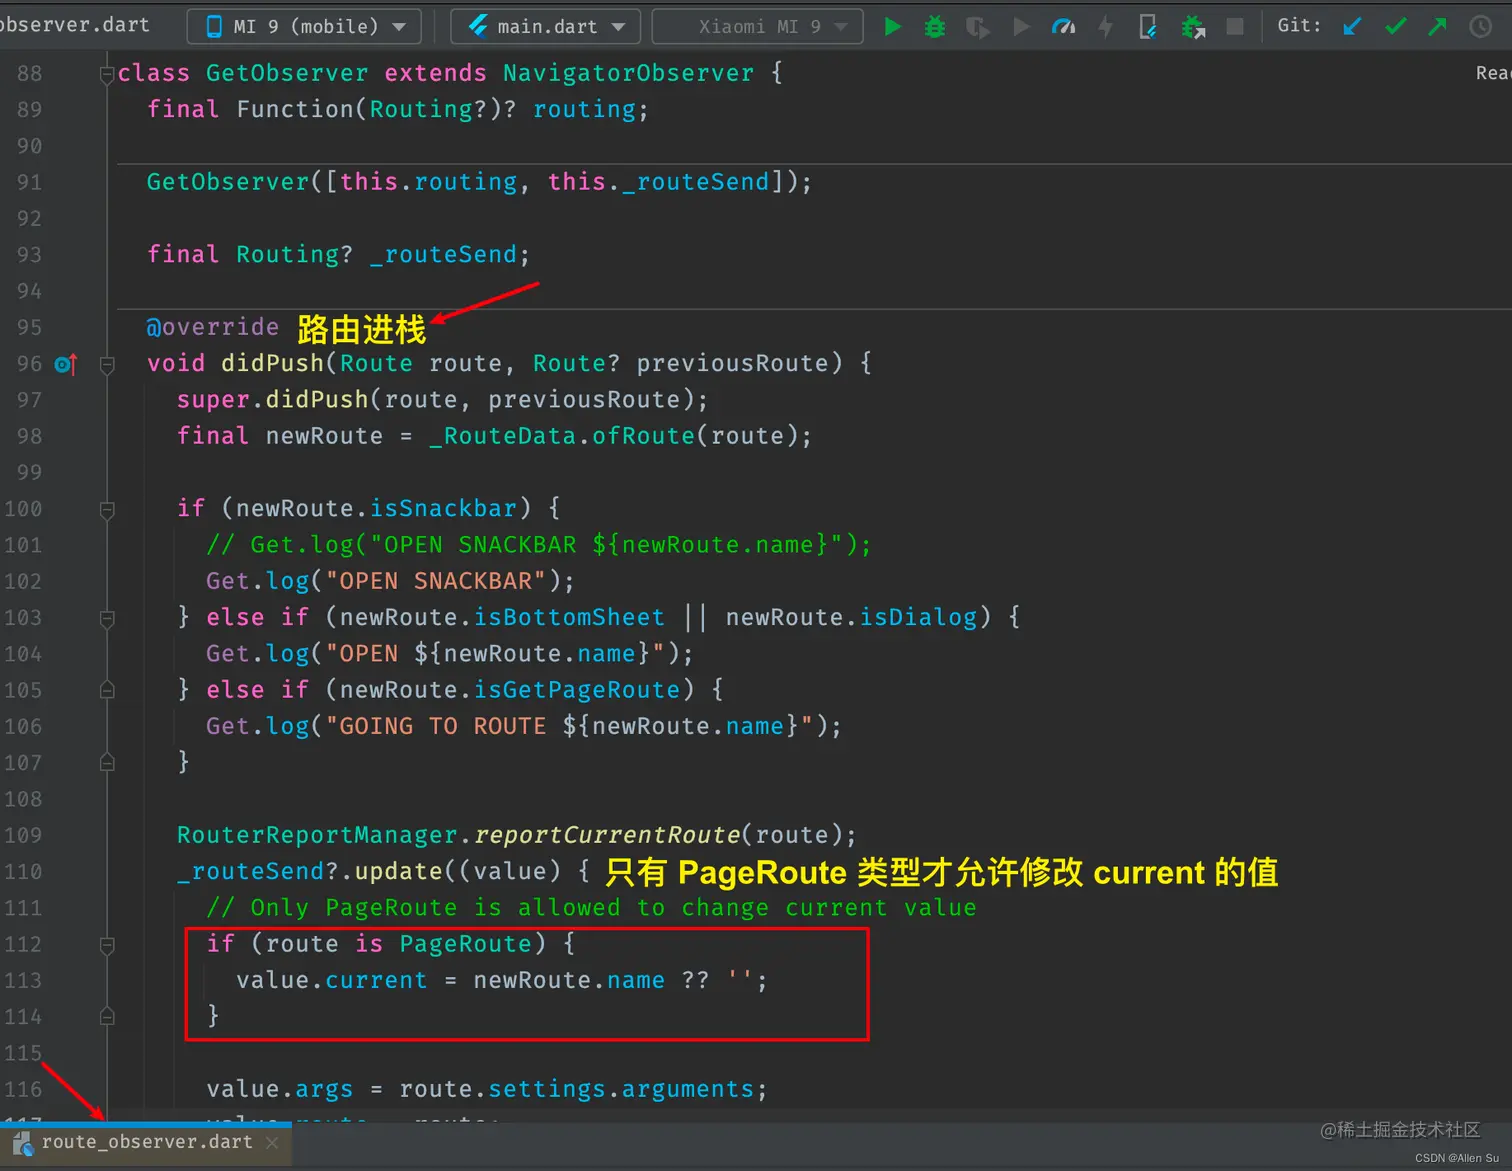Click the GetObserver class name on line 88
The width and height of the screenshot is (1512, 1171).
click(x=287, y=73)
